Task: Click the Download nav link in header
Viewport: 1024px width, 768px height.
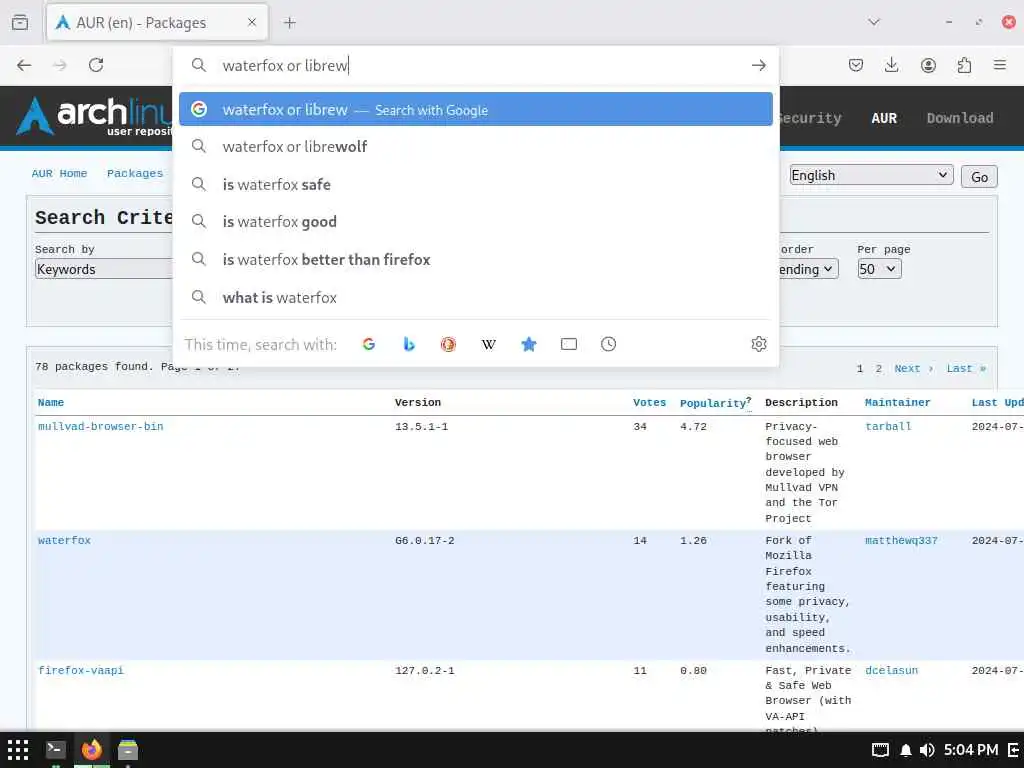Action: click(x=959, y=118)
